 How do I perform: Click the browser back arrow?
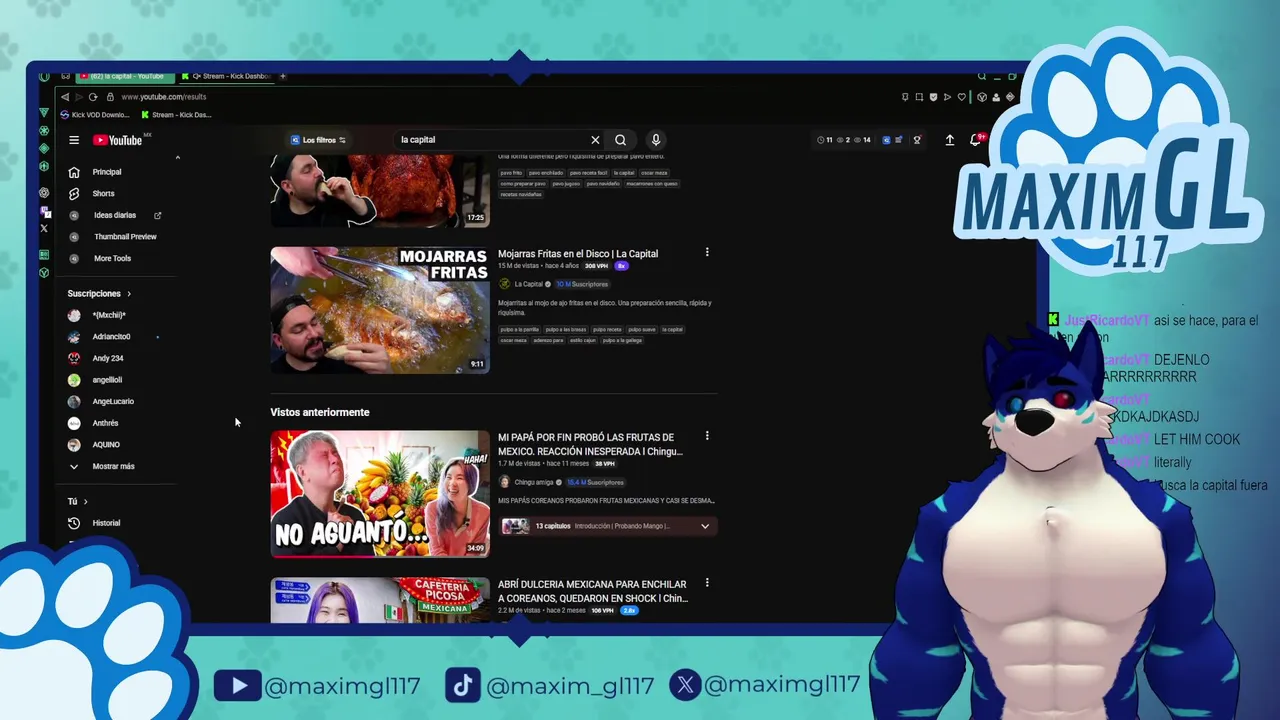click(x=65, y=97)
